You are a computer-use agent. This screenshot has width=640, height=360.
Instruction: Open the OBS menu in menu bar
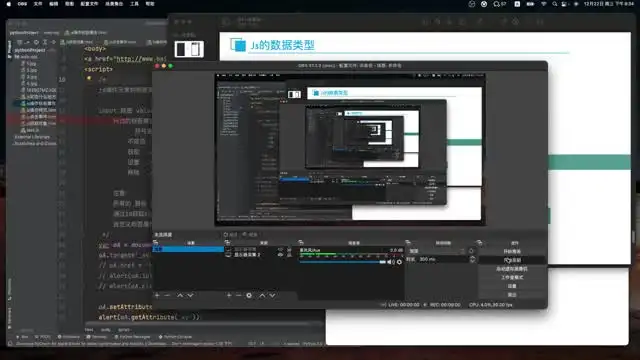(22, 4)
